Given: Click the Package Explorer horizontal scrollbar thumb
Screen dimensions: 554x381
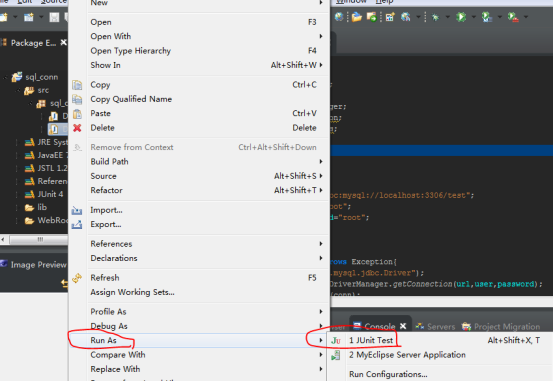Looking at the screenshot, I should pos(39,240).
